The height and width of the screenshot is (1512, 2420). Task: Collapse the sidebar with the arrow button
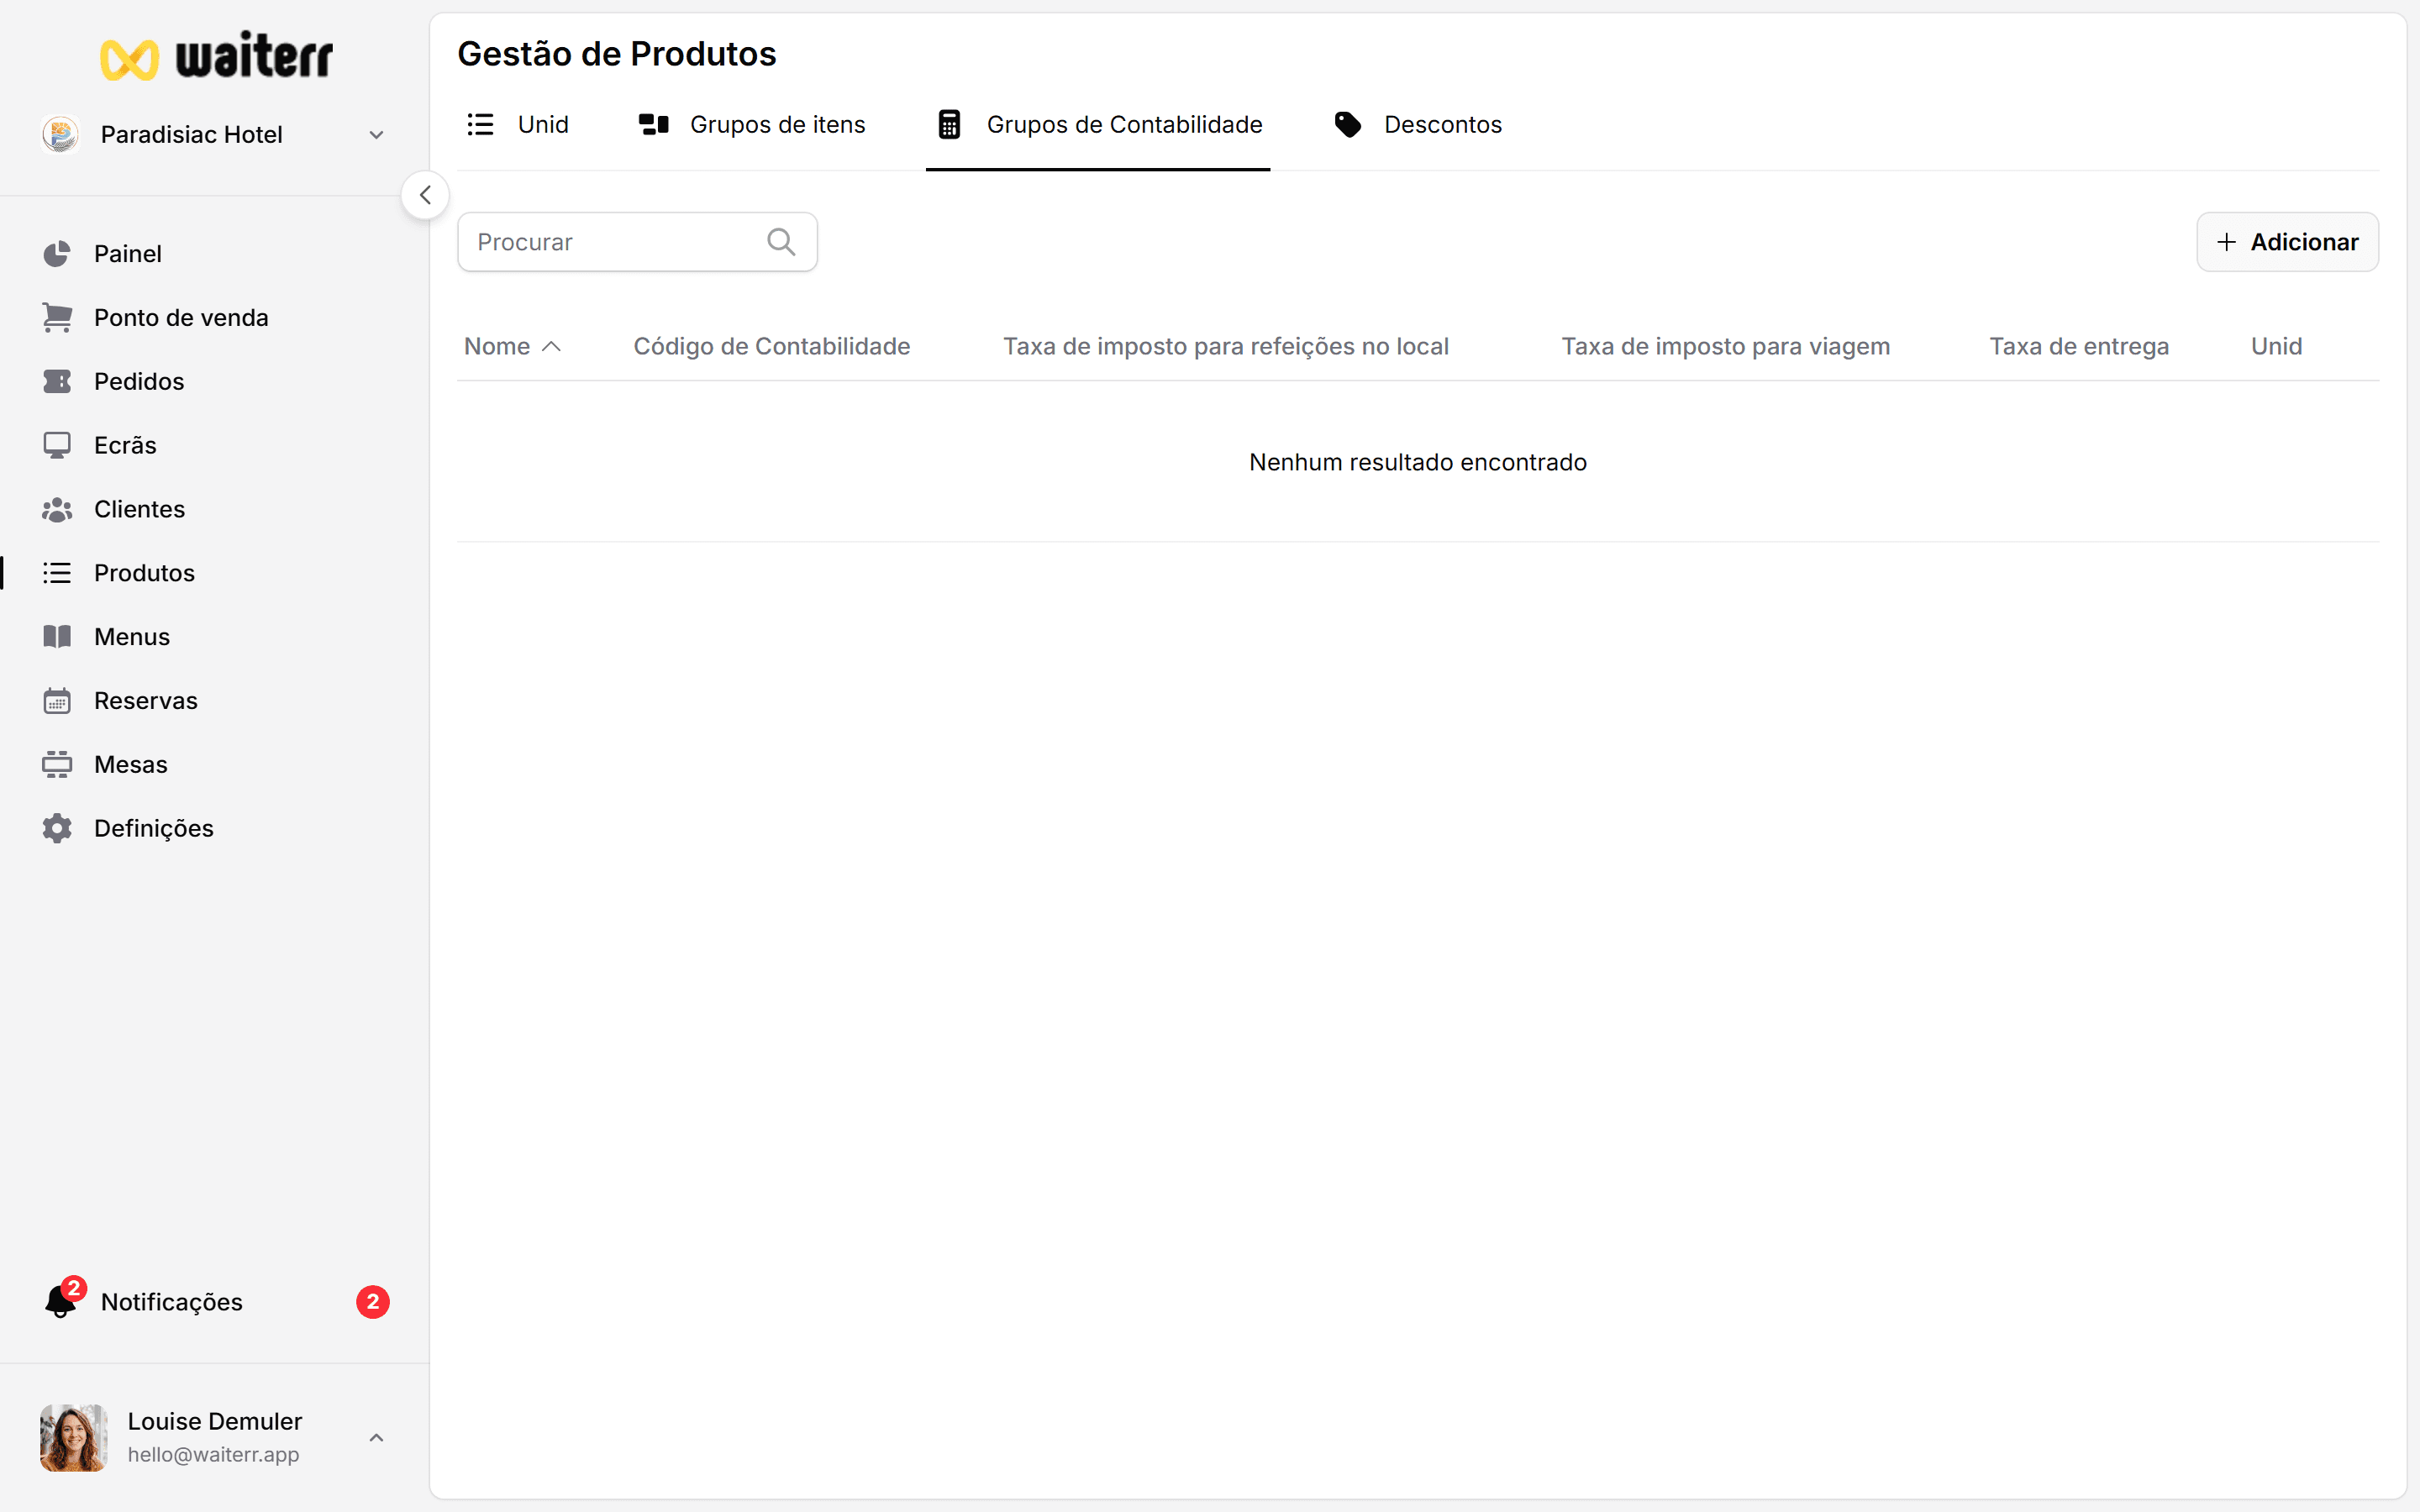425,195
